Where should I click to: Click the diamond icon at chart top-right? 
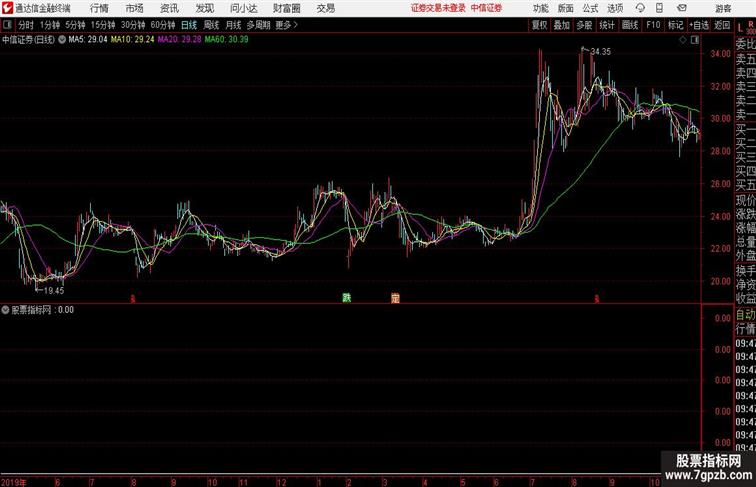tap(683, 40)
